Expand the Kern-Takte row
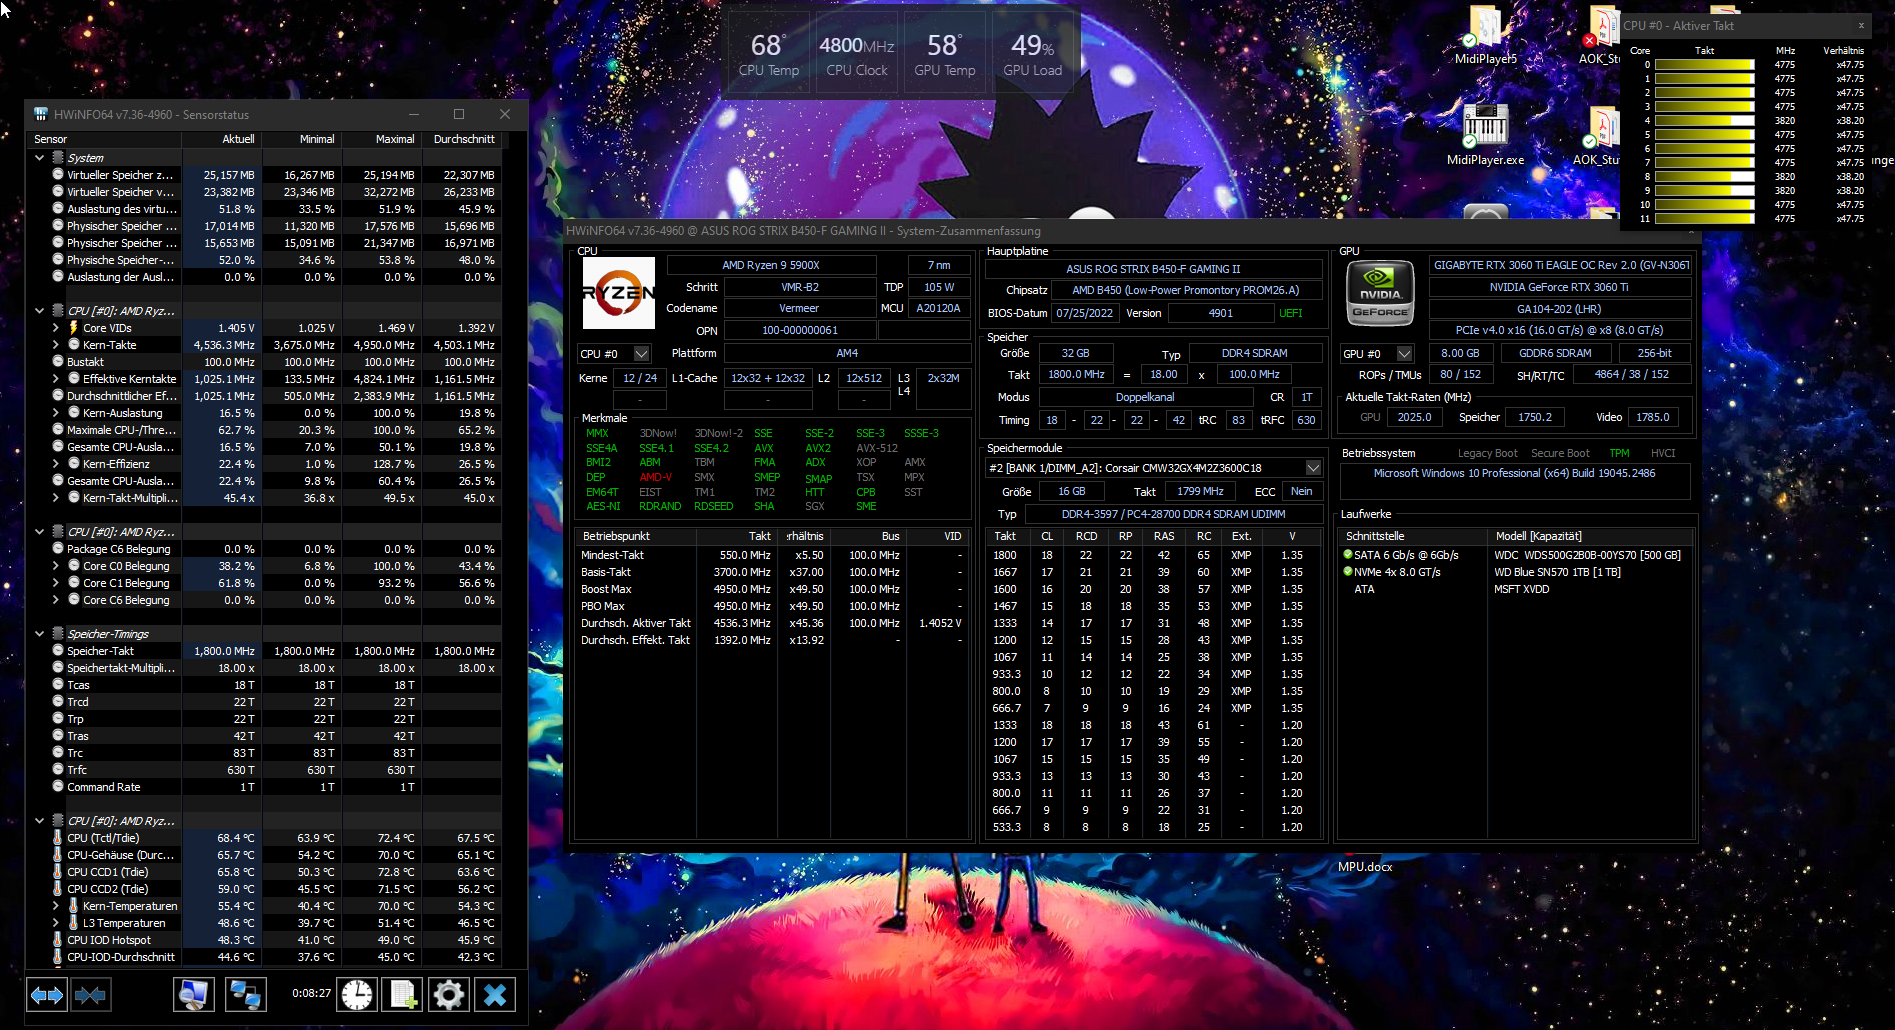 tap(56, 345)
